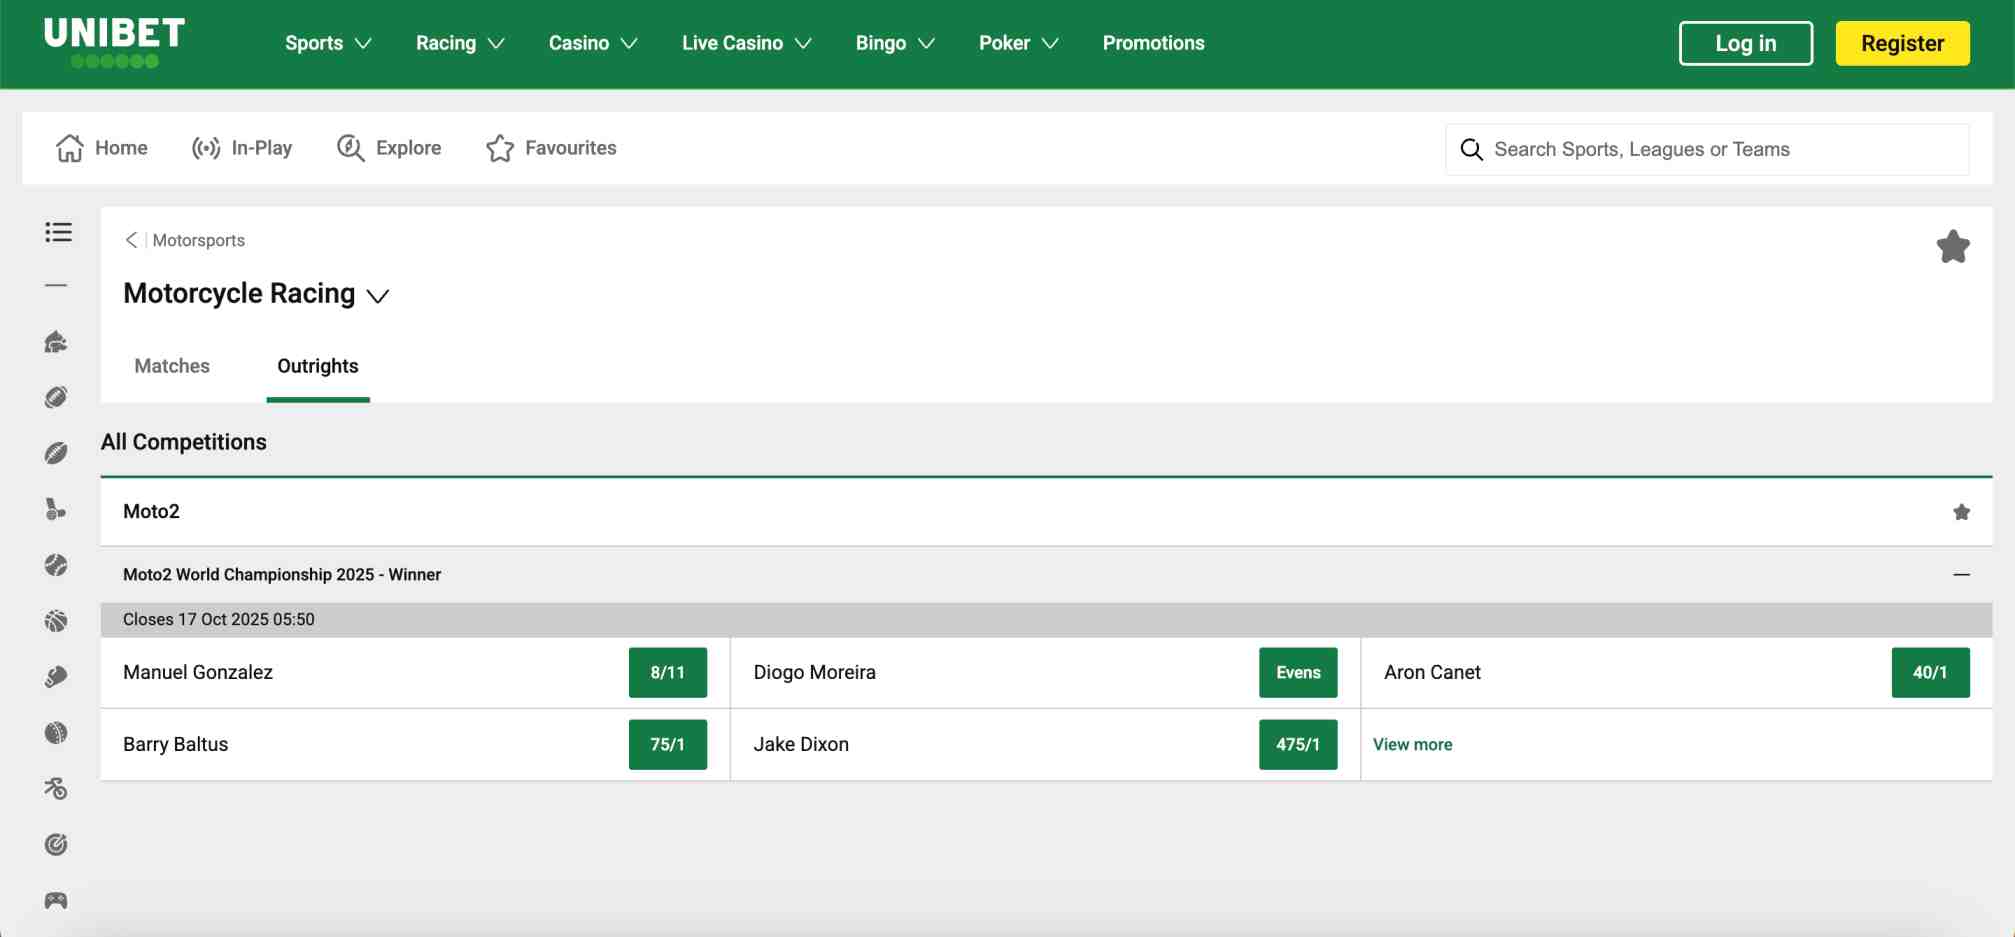The image size is (2015, 937).
Task: Open the American Football category in sidebar
Action: pos(57,397)
